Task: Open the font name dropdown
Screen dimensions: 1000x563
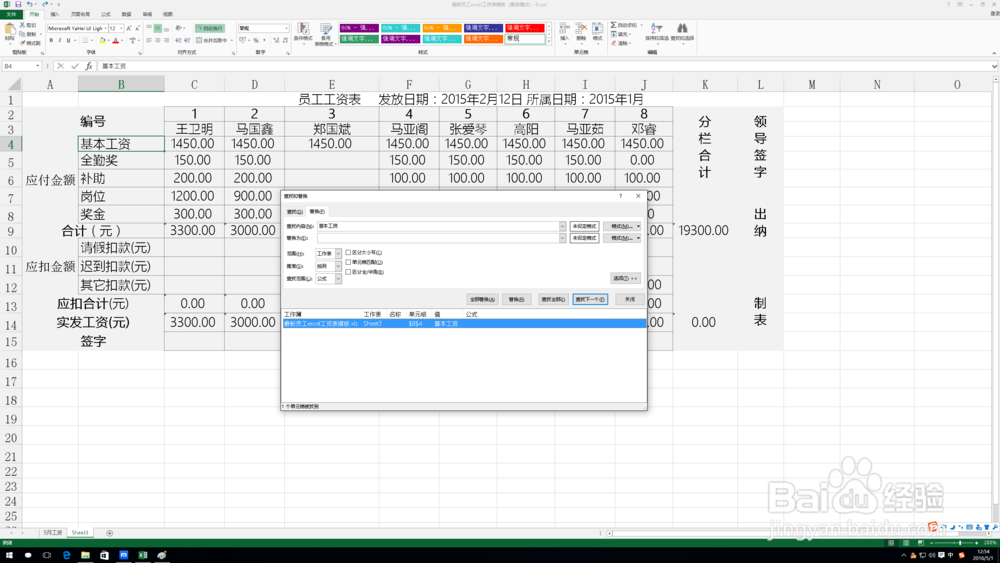Action: point(105,28)
